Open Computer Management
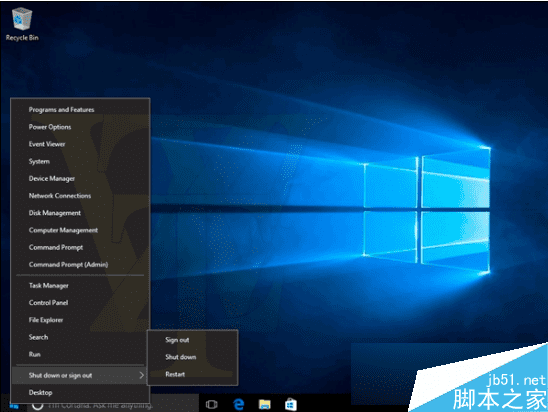 point(81,230)
